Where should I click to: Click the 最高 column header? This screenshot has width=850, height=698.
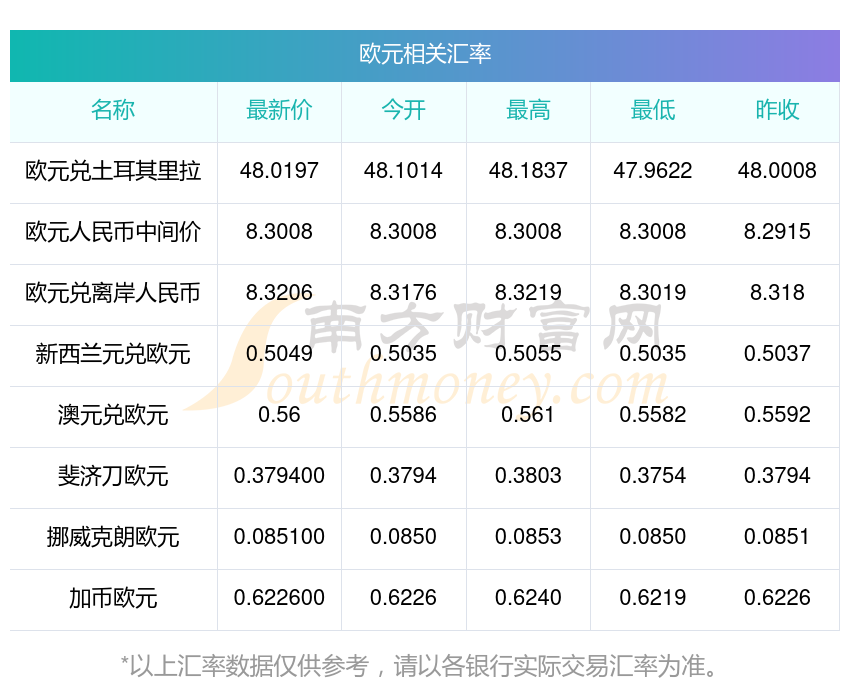click(528, 110)
